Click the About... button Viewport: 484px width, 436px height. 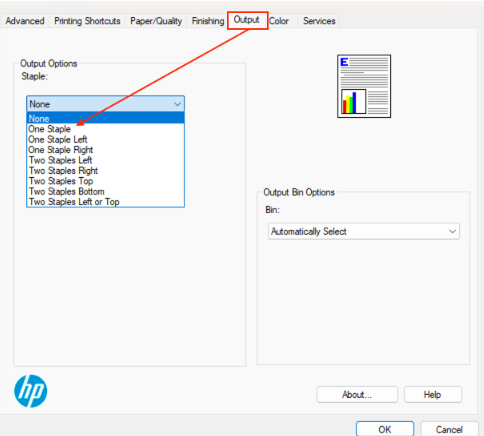(x=357, y=395)
